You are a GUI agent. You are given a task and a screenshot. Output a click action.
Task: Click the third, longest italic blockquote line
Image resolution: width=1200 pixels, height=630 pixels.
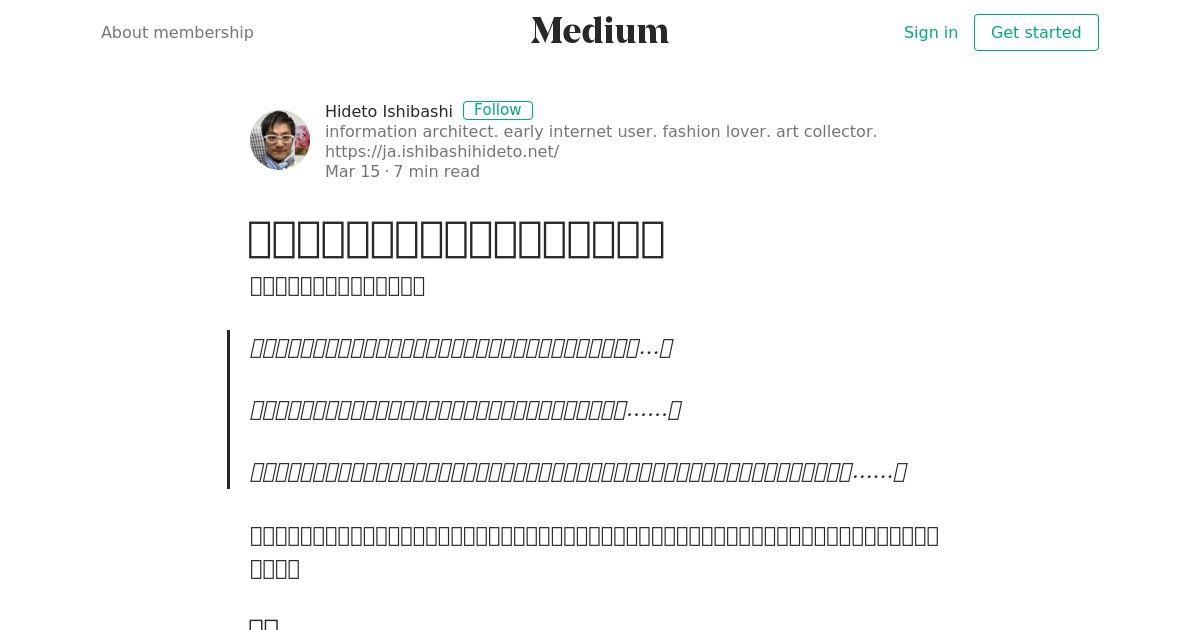pos(578,472)
